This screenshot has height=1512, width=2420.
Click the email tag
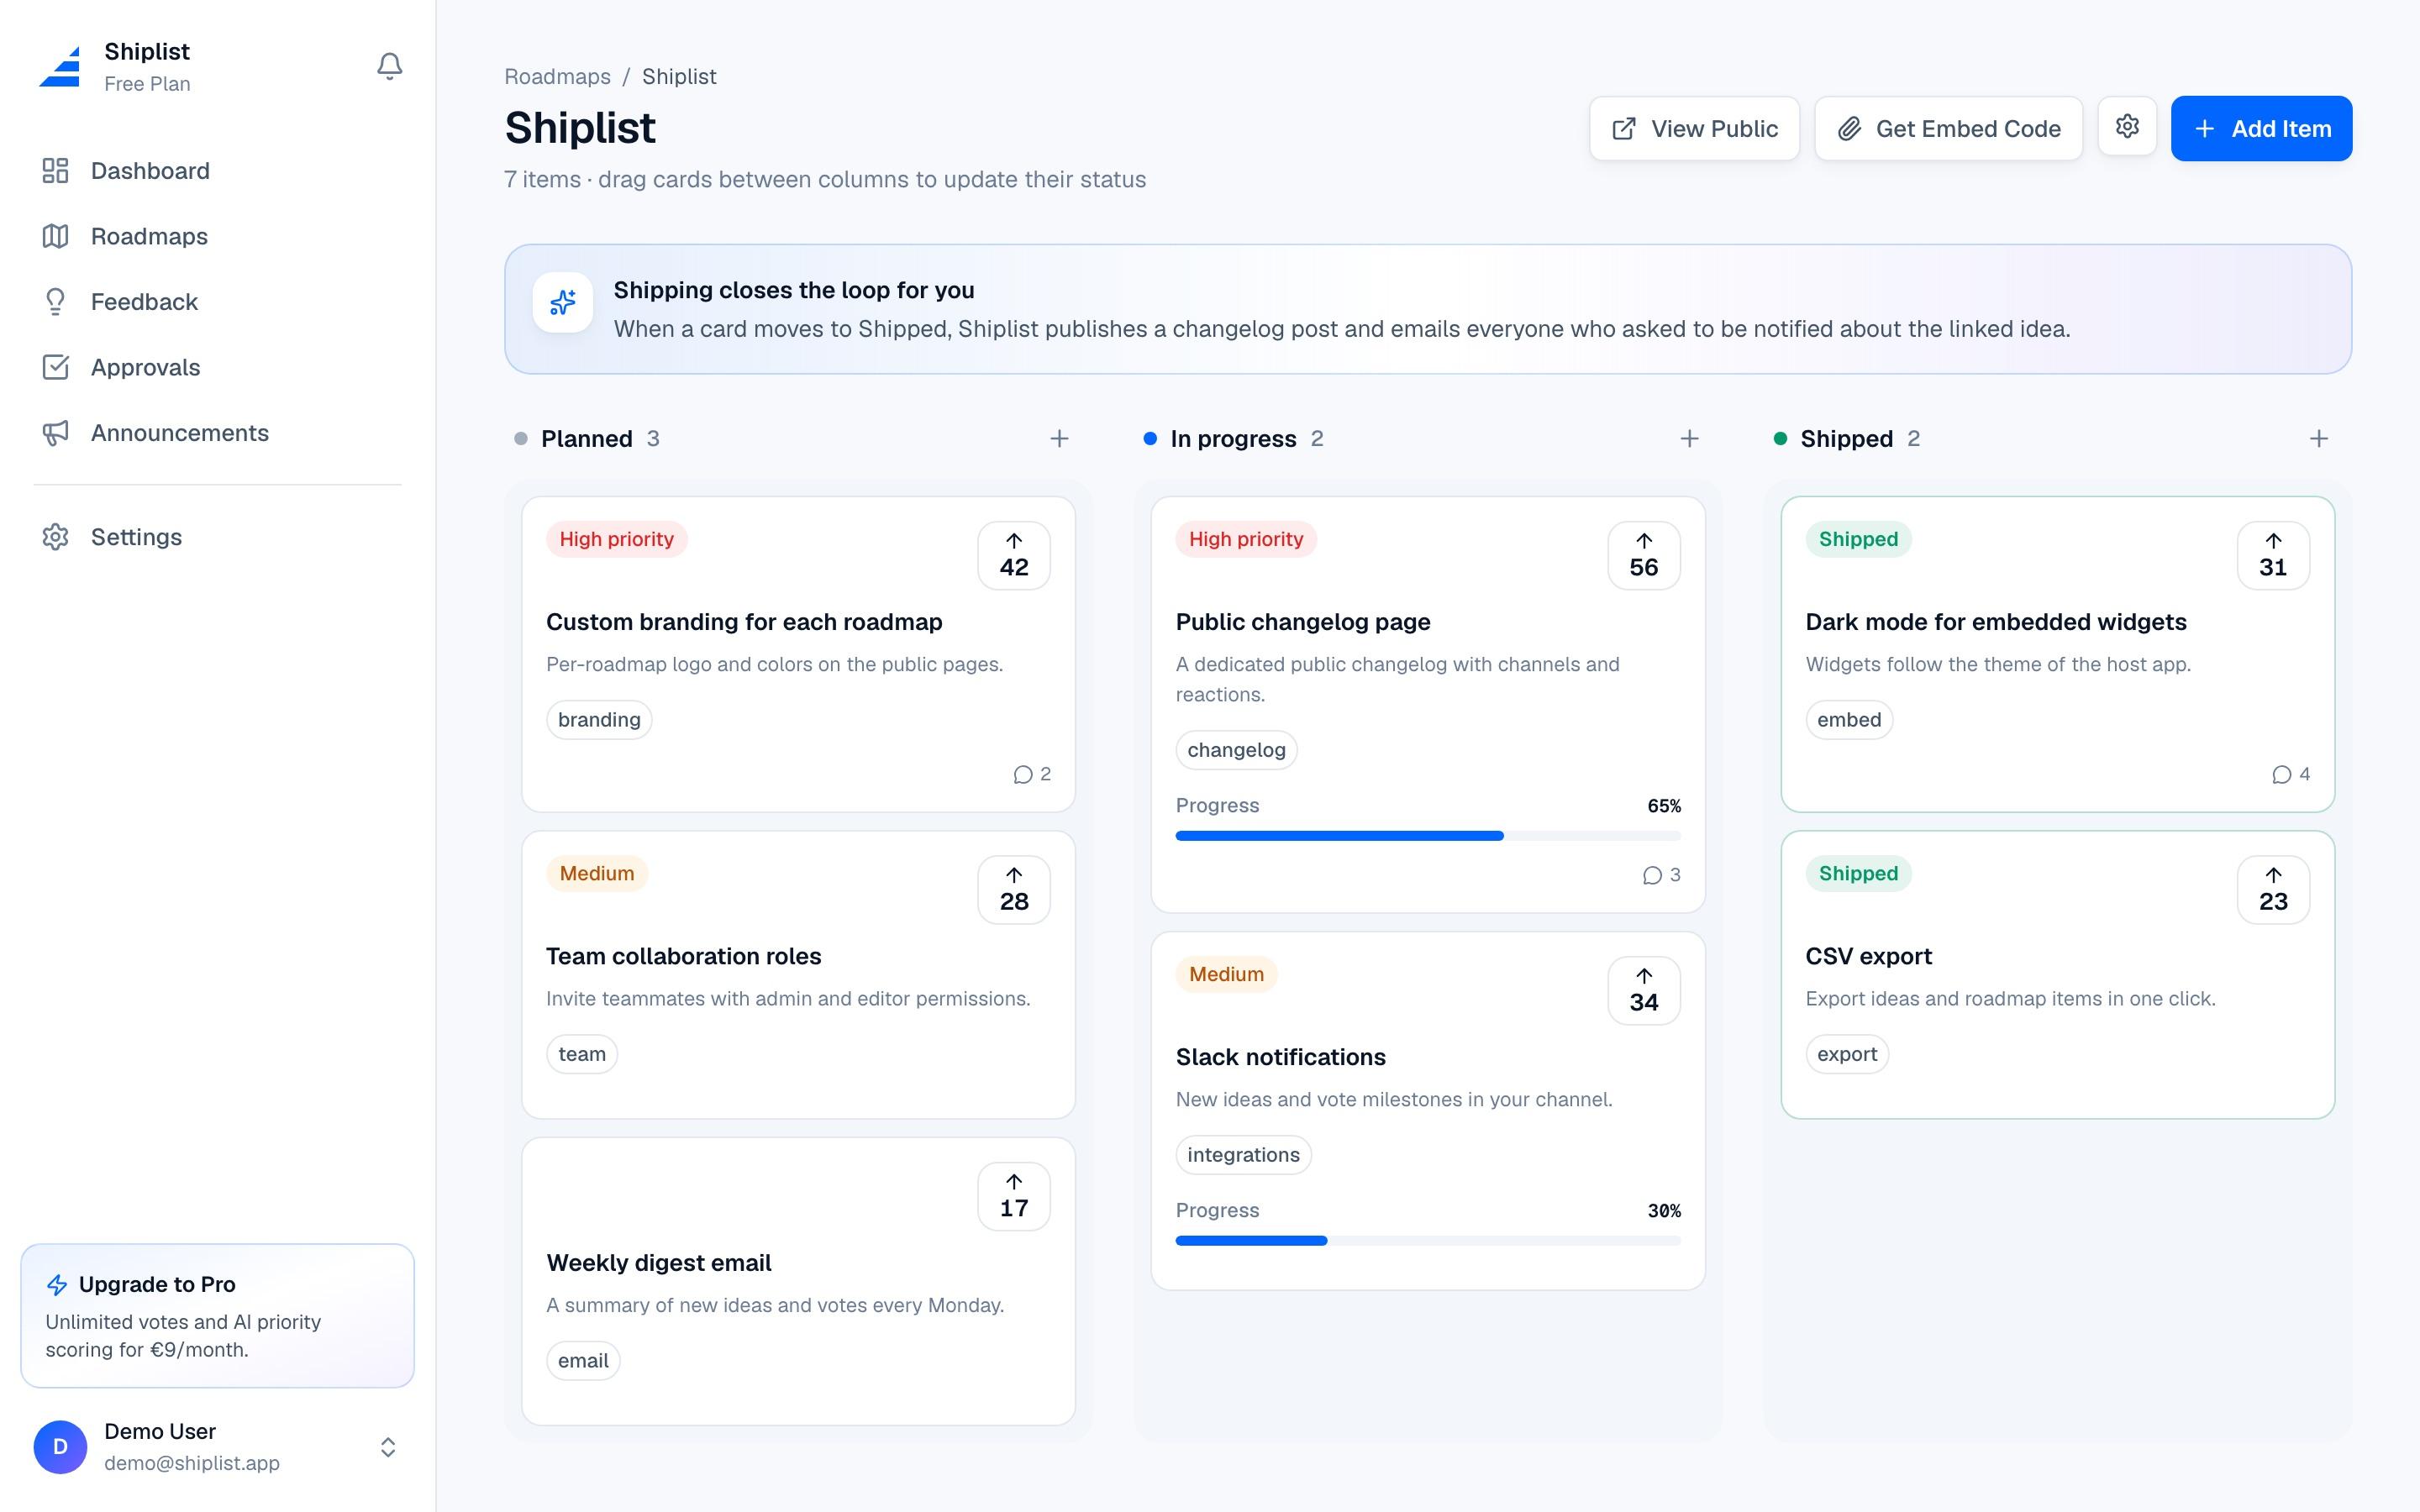[x=583, y=1361]
